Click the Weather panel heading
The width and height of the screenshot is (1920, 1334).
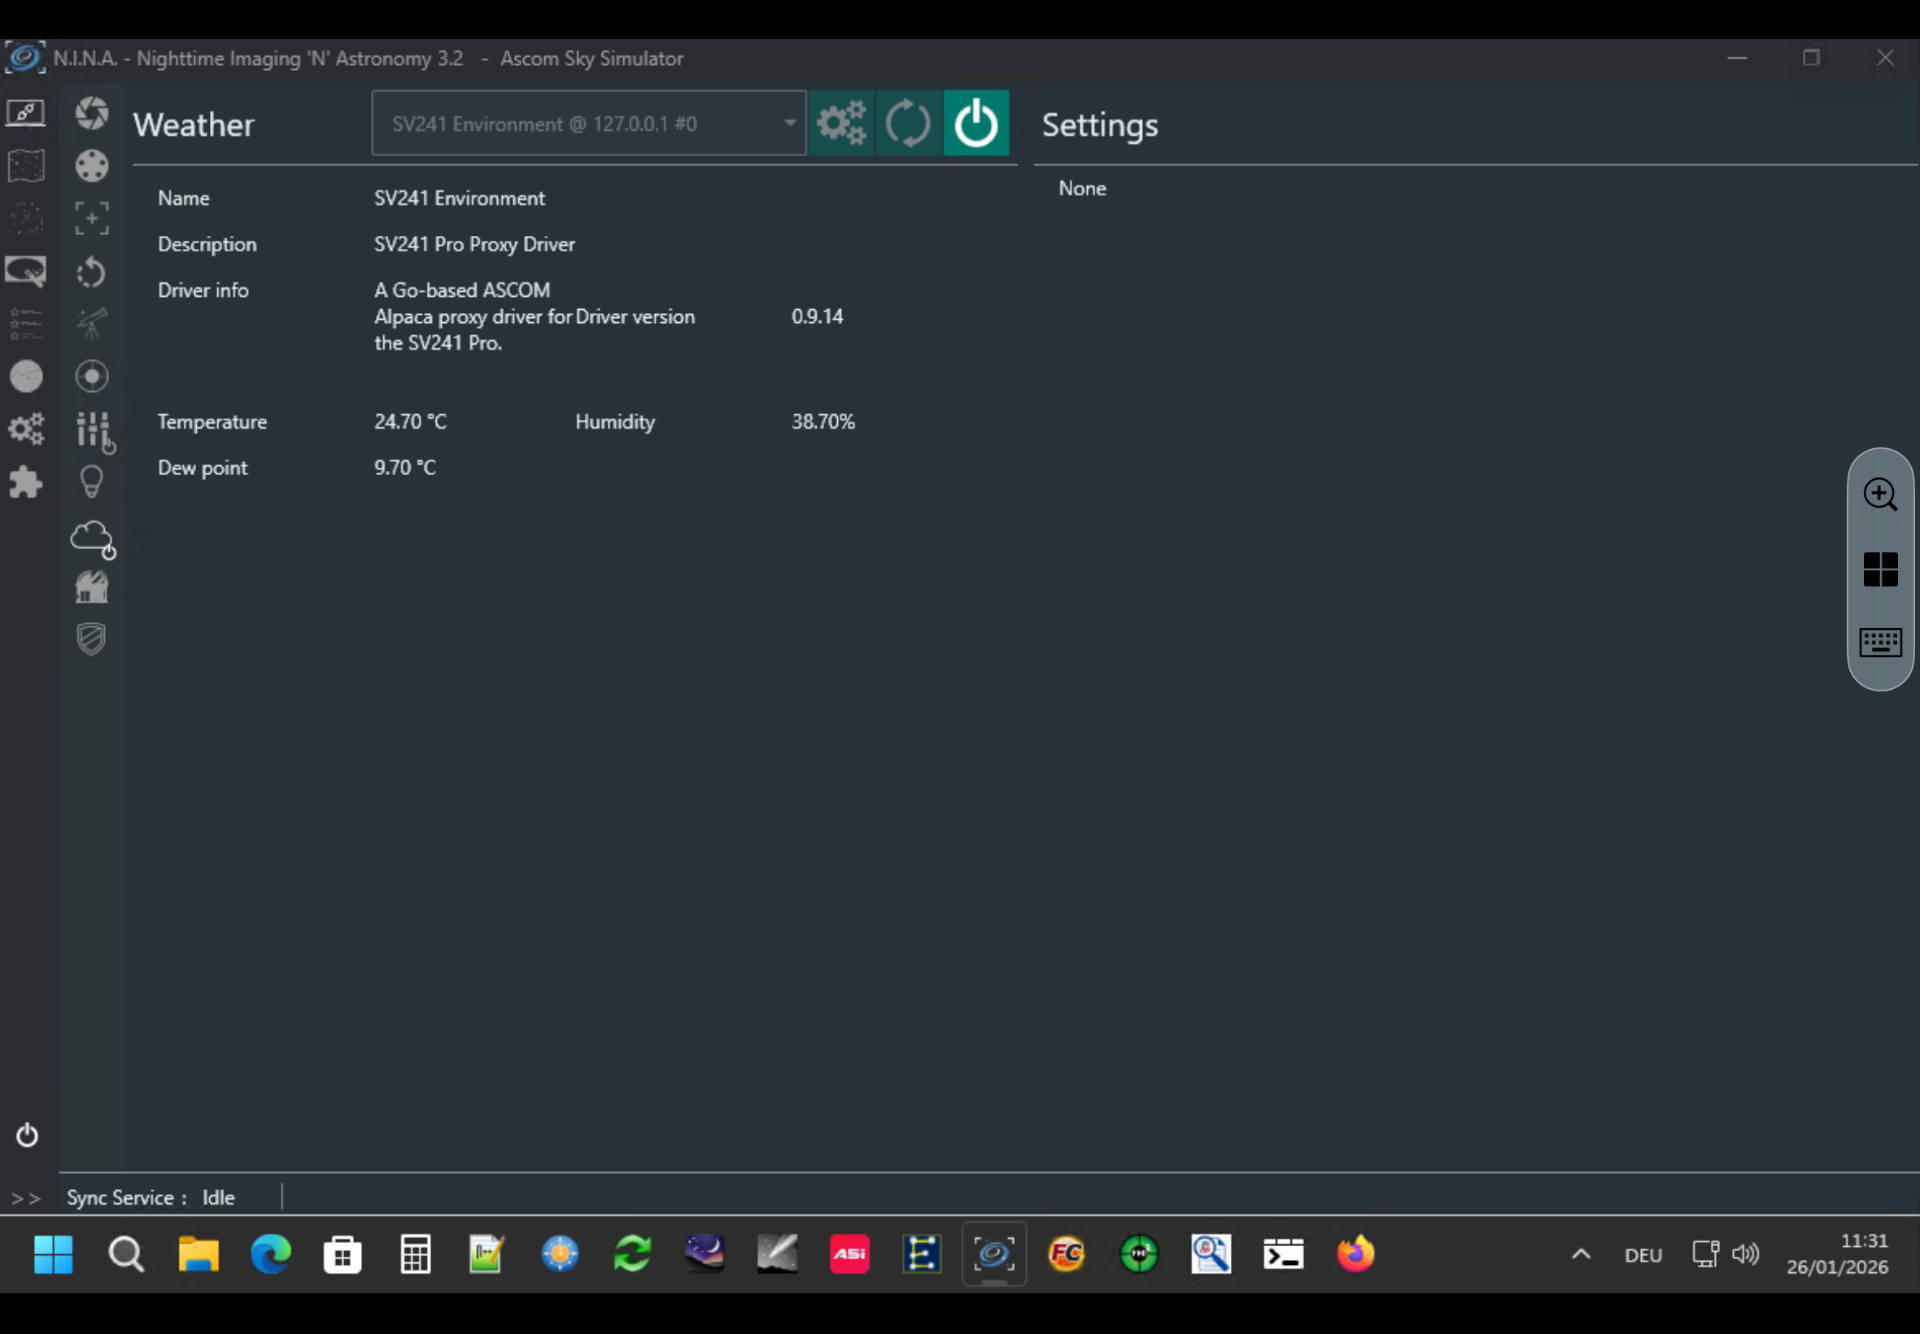(194, 125)
